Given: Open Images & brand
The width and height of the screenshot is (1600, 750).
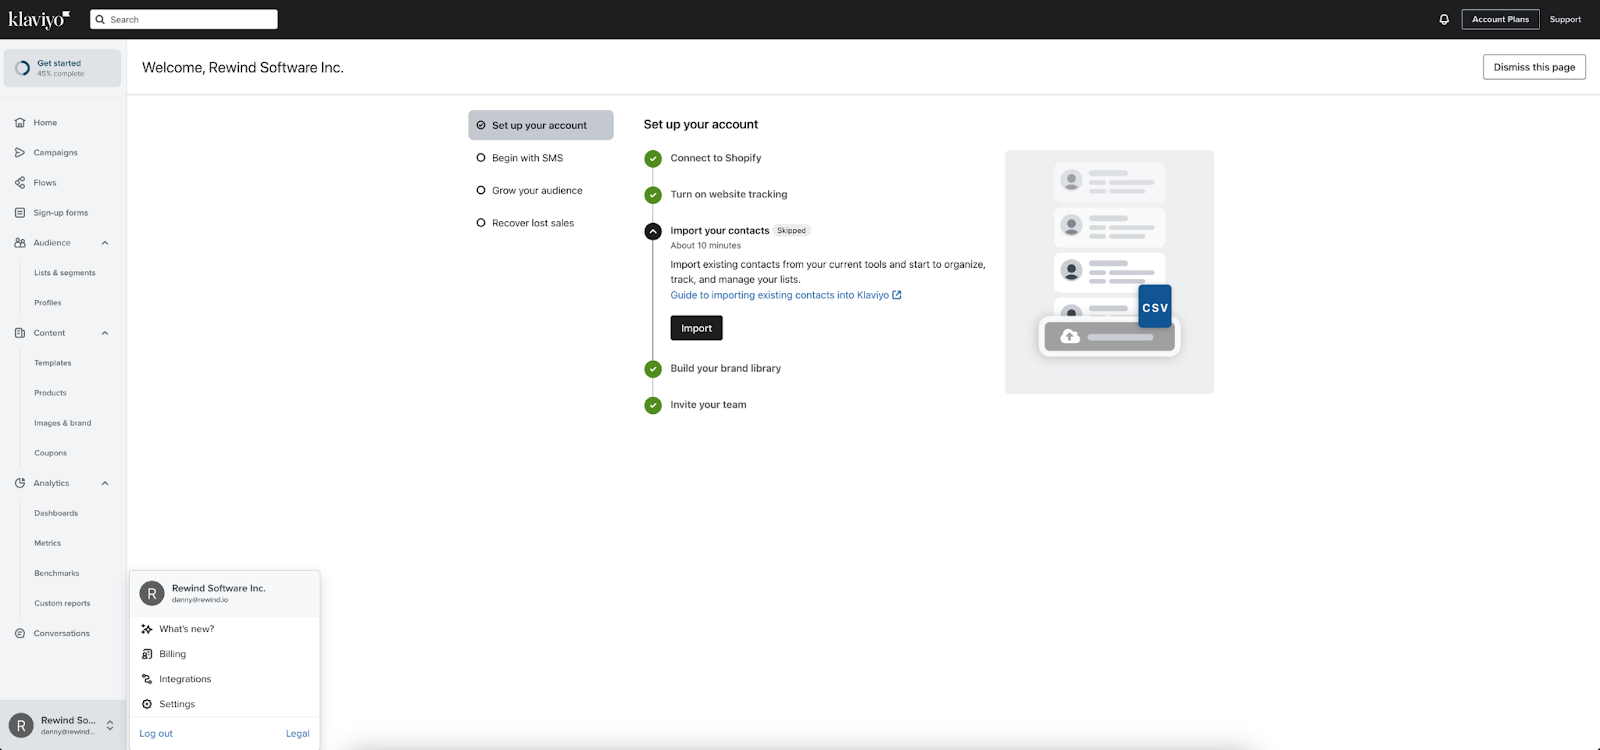Looking at the screenshot, I should pos(63,423).
